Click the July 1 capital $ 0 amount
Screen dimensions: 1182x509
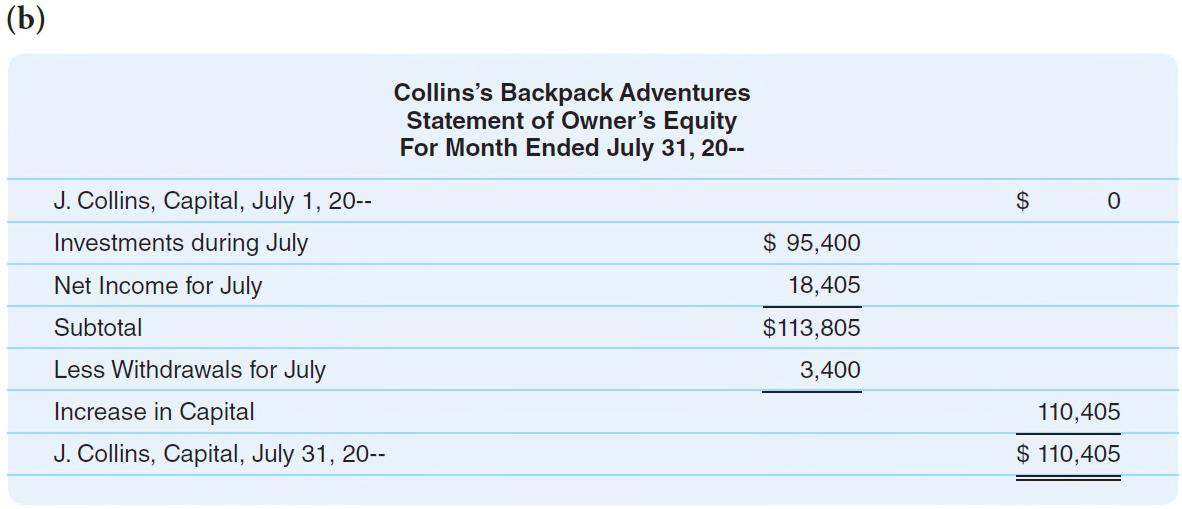pyautogui.click(x=1068, y=201)
